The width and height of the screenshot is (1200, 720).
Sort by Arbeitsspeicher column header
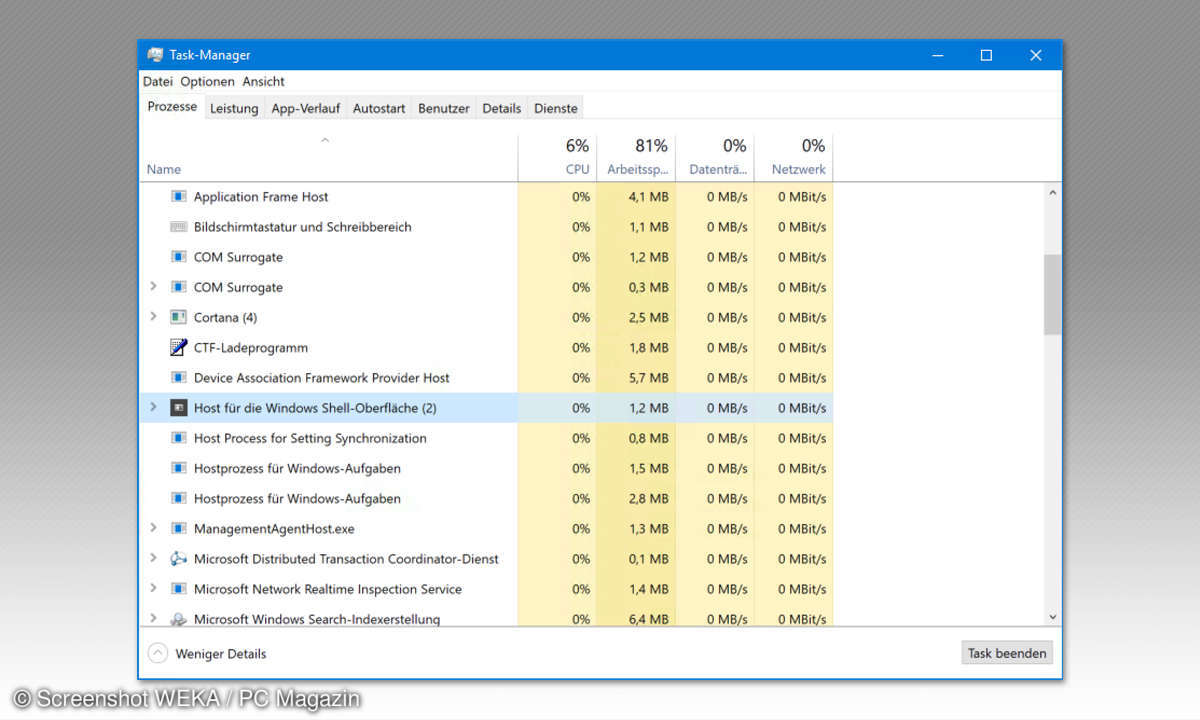click(x=636, y=158)
